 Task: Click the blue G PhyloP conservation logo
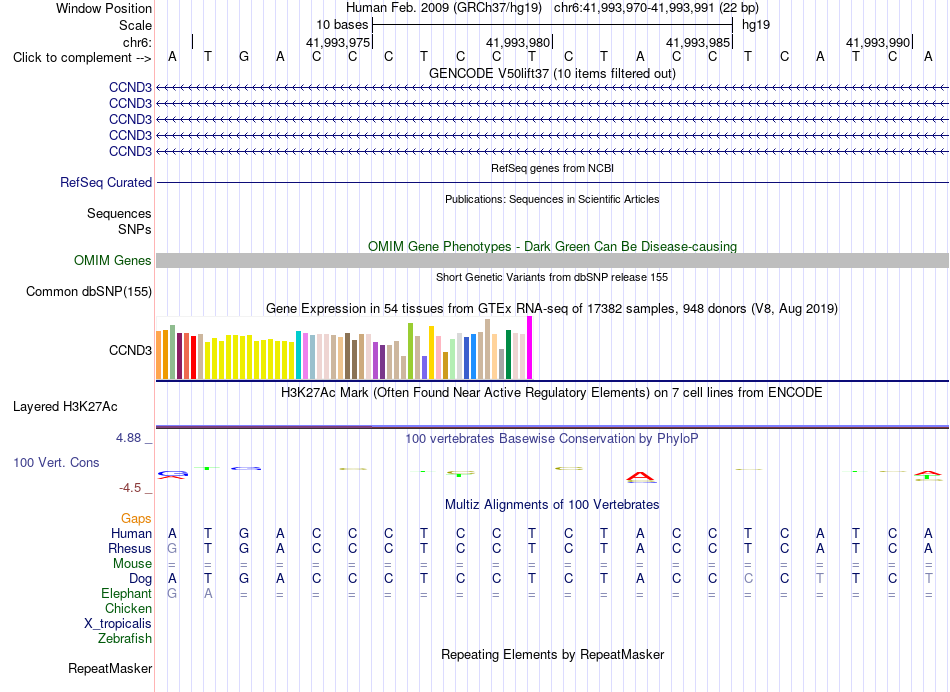[x=173, y=473]
